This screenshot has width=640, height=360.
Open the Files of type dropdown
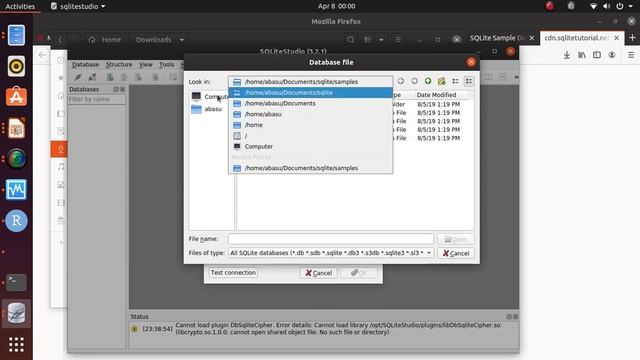[331, 253]
